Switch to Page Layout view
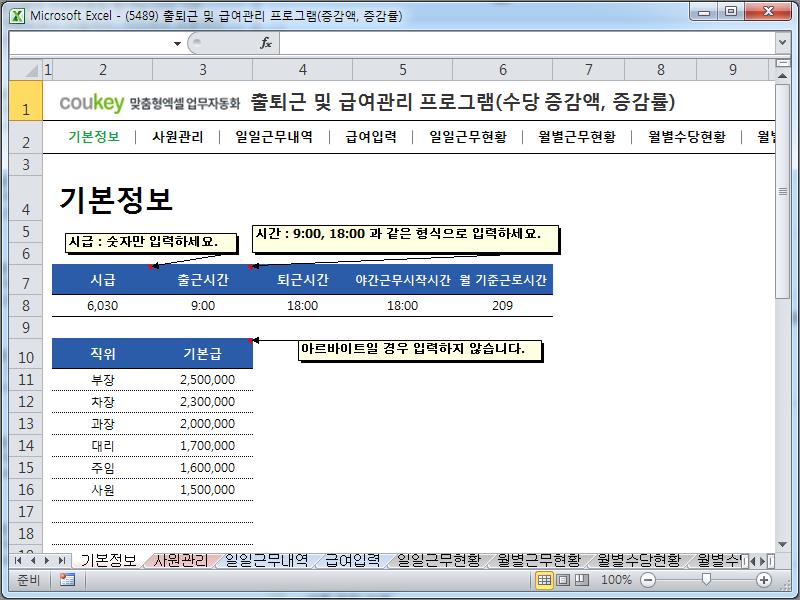The height and width of the screenshot is (600, 800). 563,580
